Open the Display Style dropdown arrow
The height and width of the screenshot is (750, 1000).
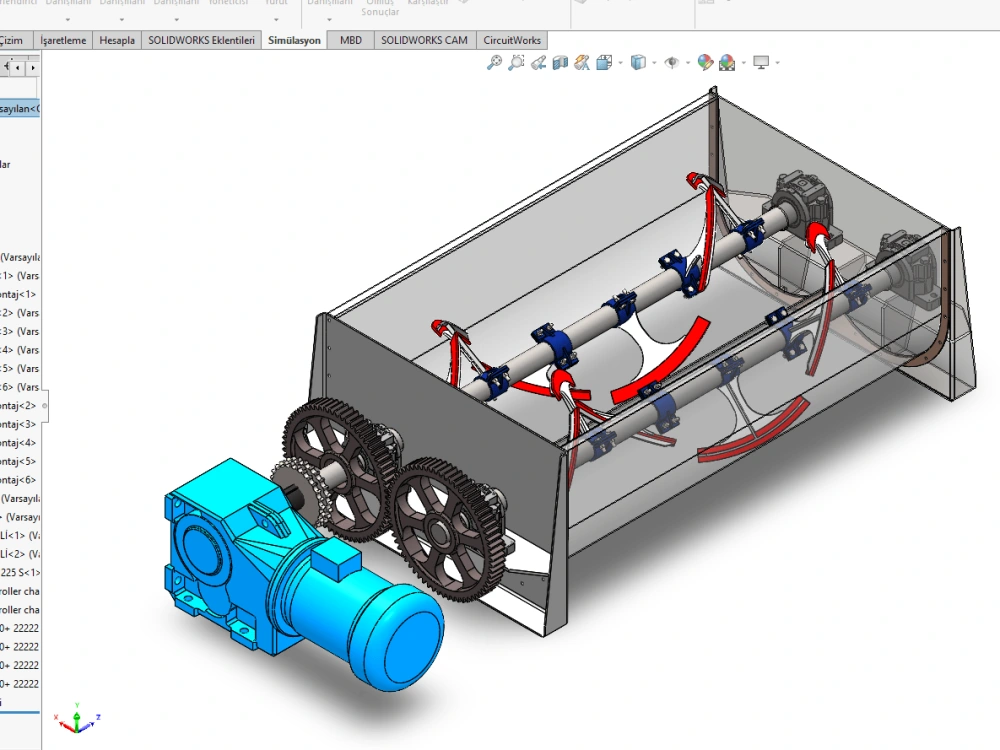(653, 62)
